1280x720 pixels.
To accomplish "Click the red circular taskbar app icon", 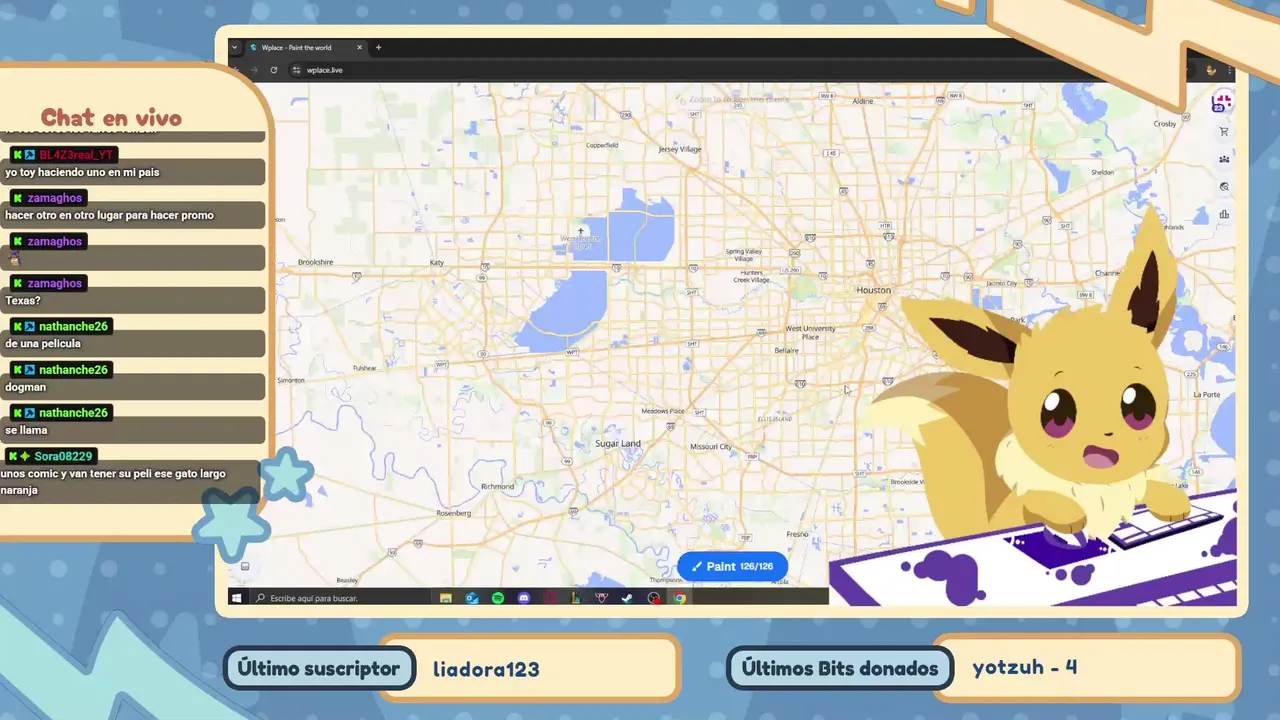I will click(549, 598).
